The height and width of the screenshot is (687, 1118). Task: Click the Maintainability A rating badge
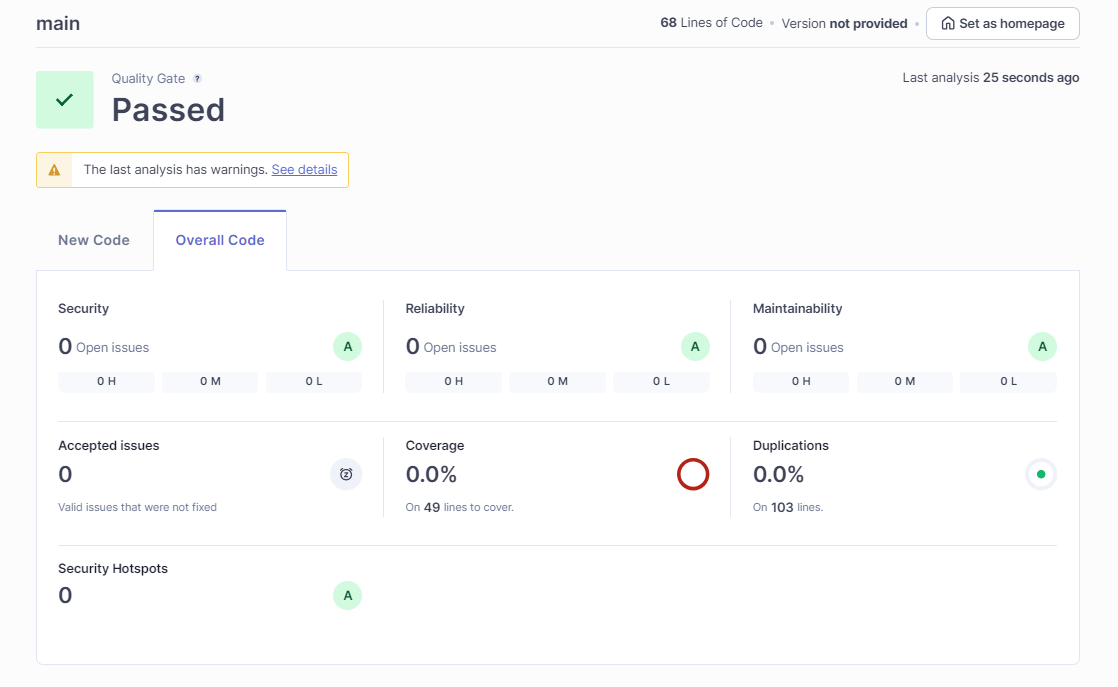pos(1042,347)
